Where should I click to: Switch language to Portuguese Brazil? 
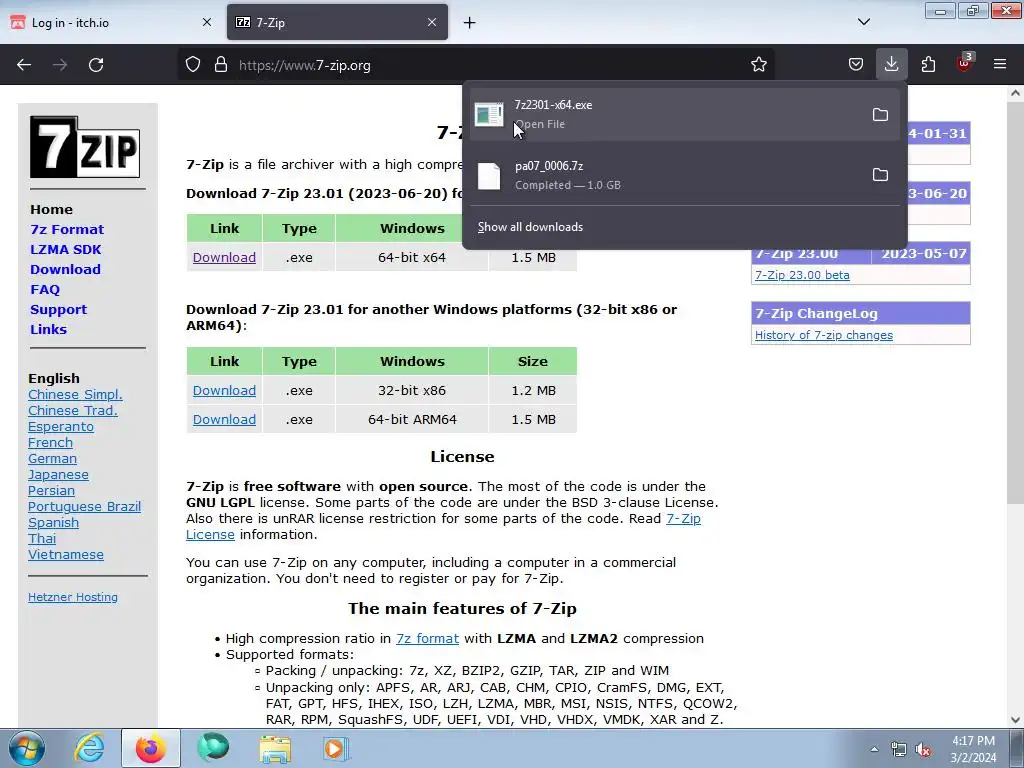point(84,507)
